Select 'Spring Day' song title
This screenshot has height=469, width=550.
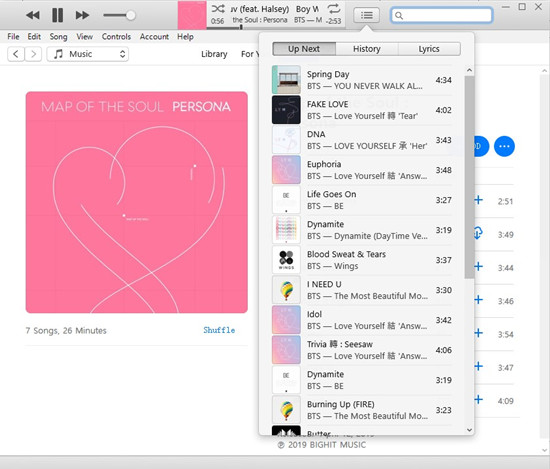tap(328, 74)
